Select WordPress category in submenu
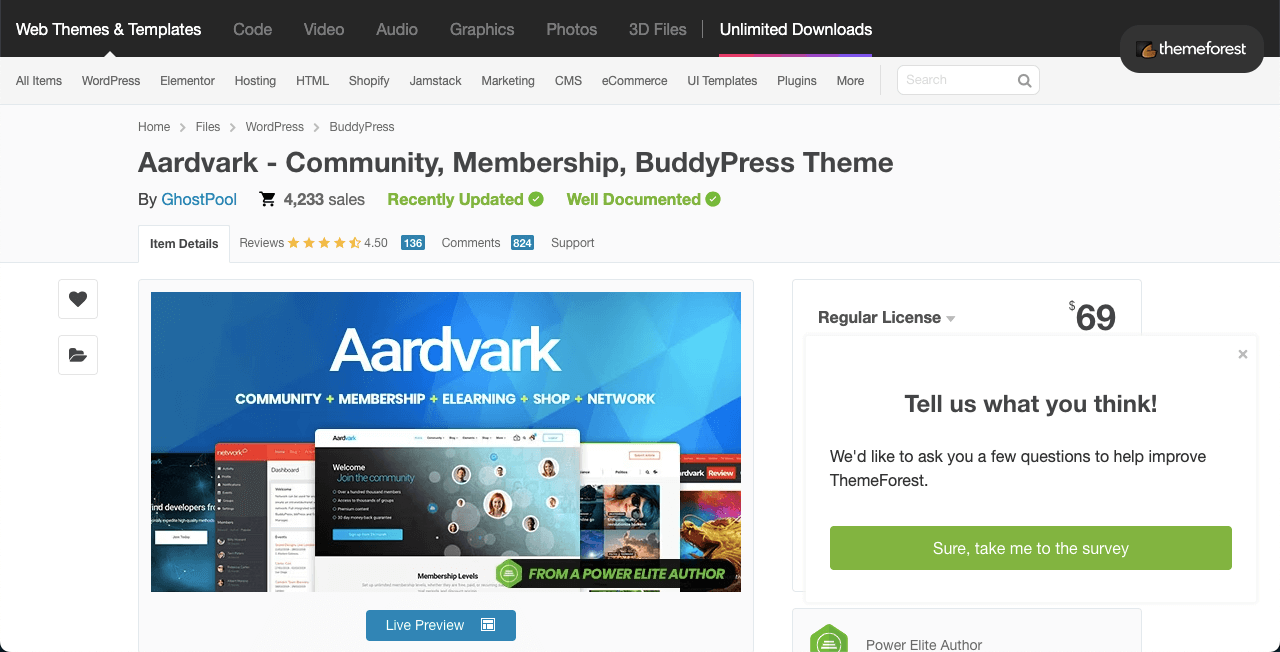Screen dimensions: 1280x652 point(111,81)
